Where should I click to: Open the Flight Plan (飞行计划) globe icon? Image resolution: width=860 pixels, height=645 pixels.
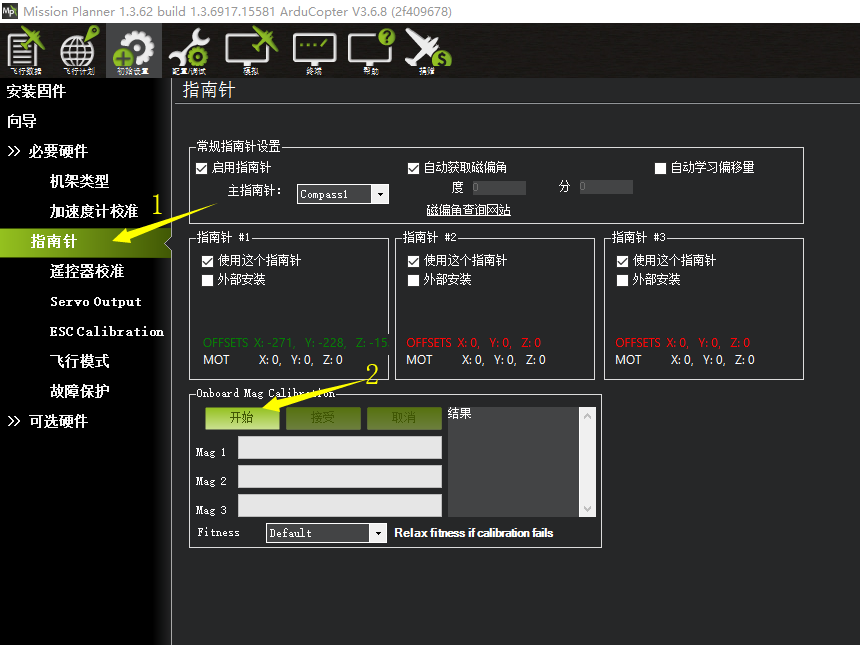point(79,50)
